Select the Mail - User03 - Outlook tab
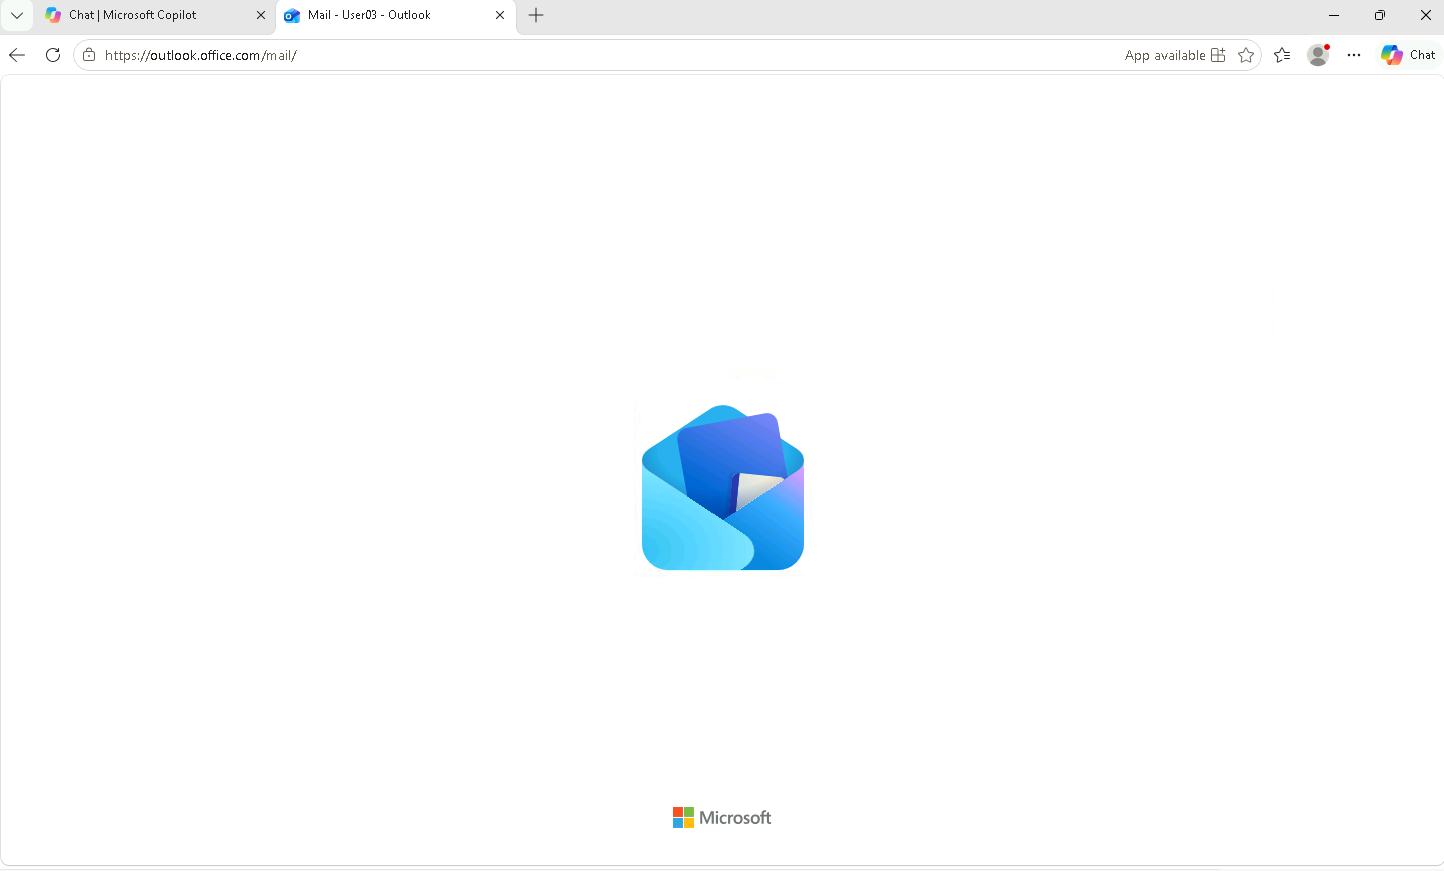This screenshot has width=1444, height=871. [x=396, y=15]
